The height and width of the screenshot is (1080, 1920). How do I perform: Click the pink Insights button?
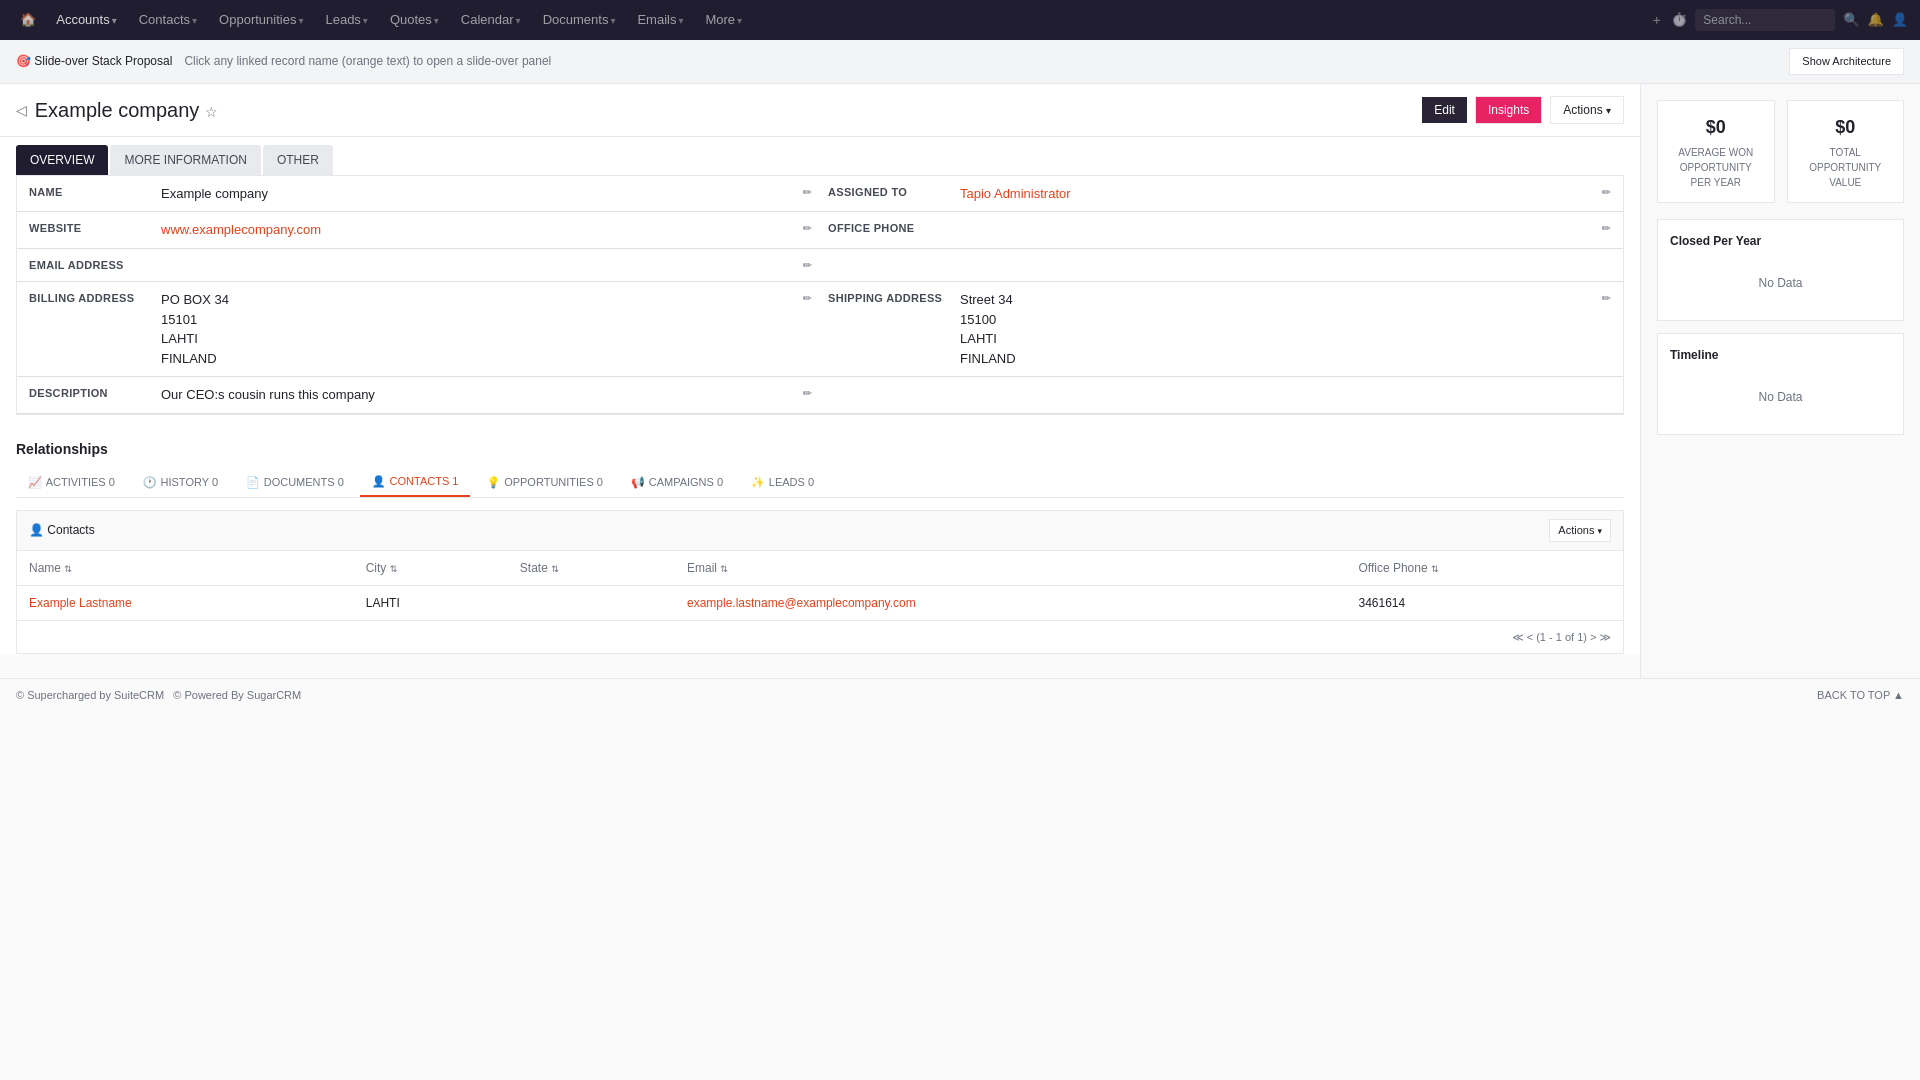(x=1507, y=110)
